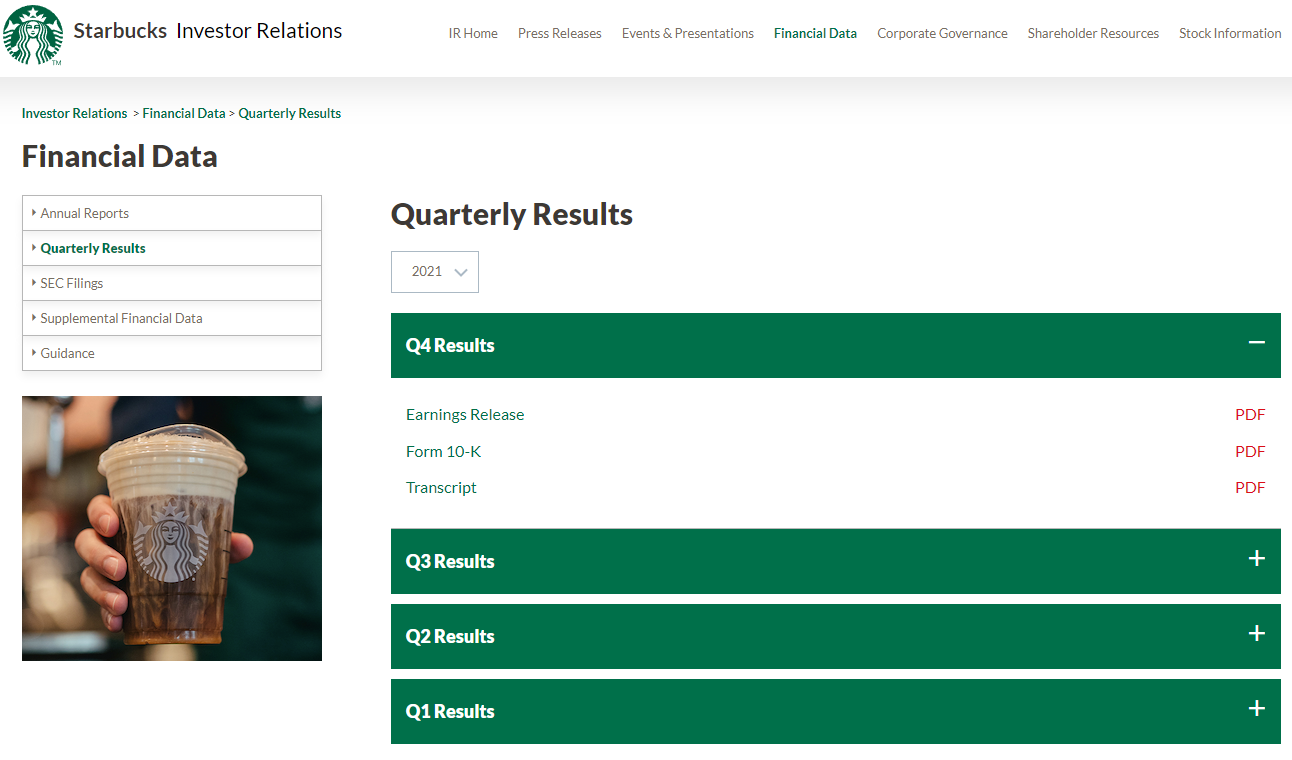Open the 2021 year dropdown
Viewport: 1292px width, 760px height.
tap(435, 272)
